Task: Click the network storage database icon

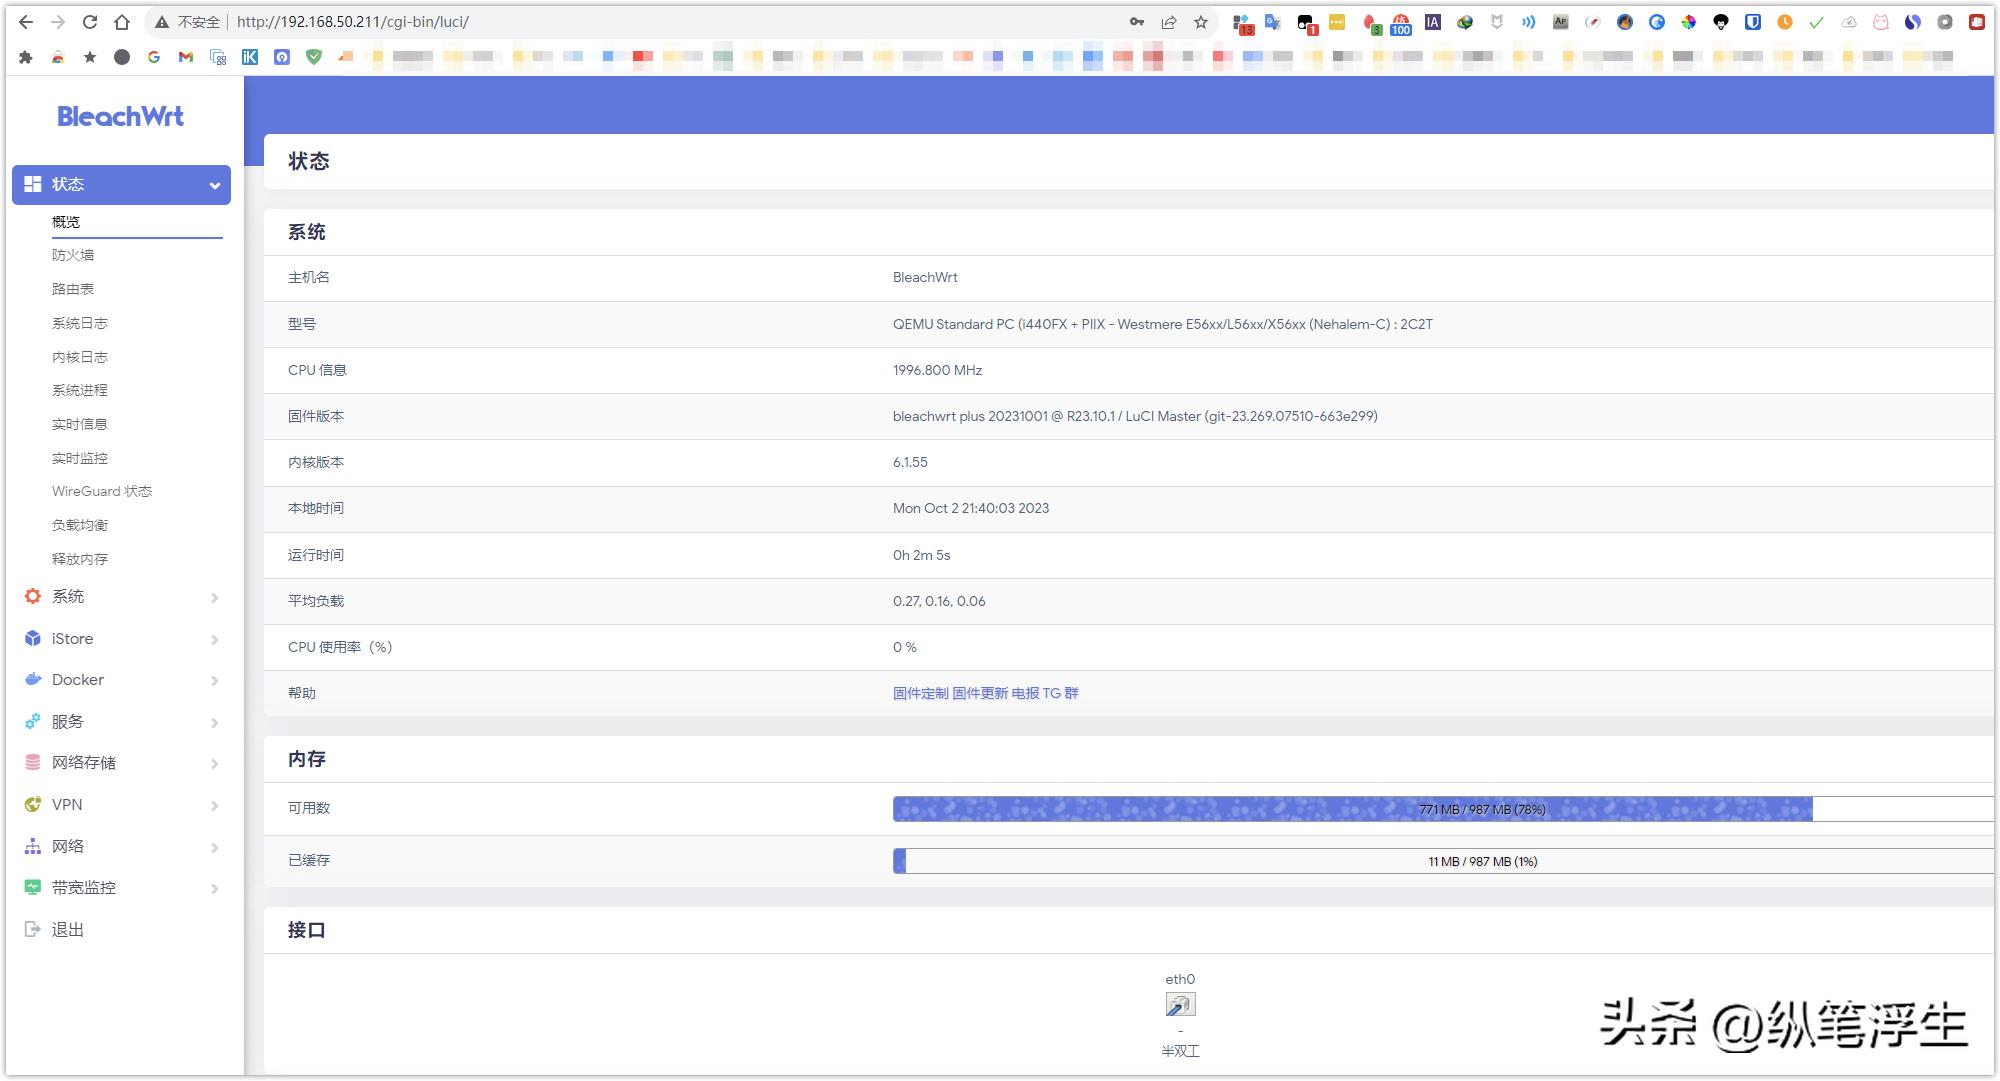Action: click(x=33, y=762)
